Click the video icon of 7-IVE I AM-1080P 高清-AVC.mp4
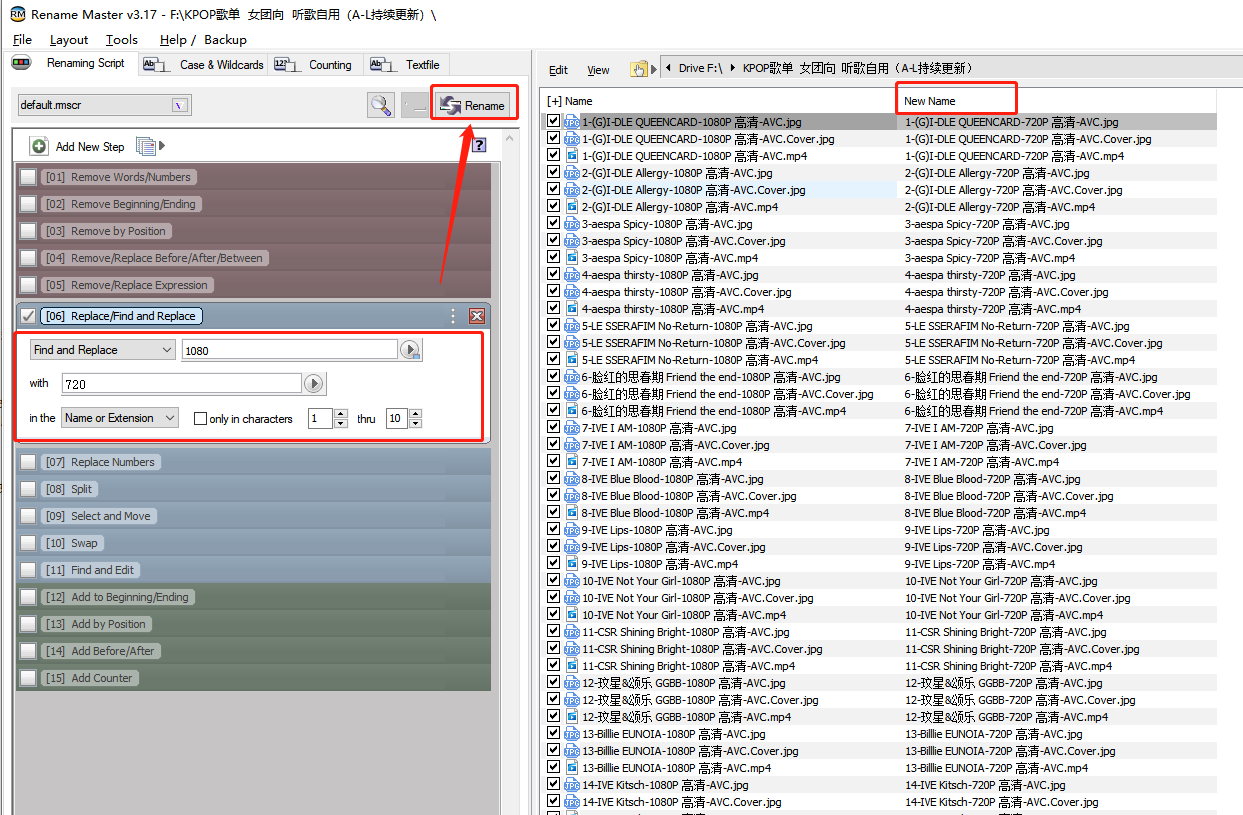The width and height of the screenshot is (1243, 815). click(x=572, y=462)
